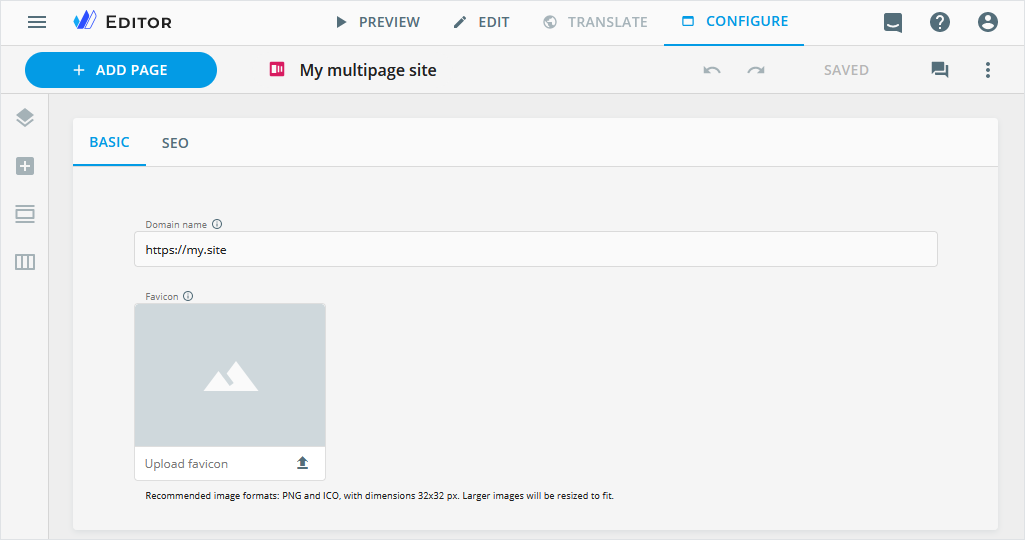Click the My multipage site title
The image size is (1025, 540).
click(368, 71)
